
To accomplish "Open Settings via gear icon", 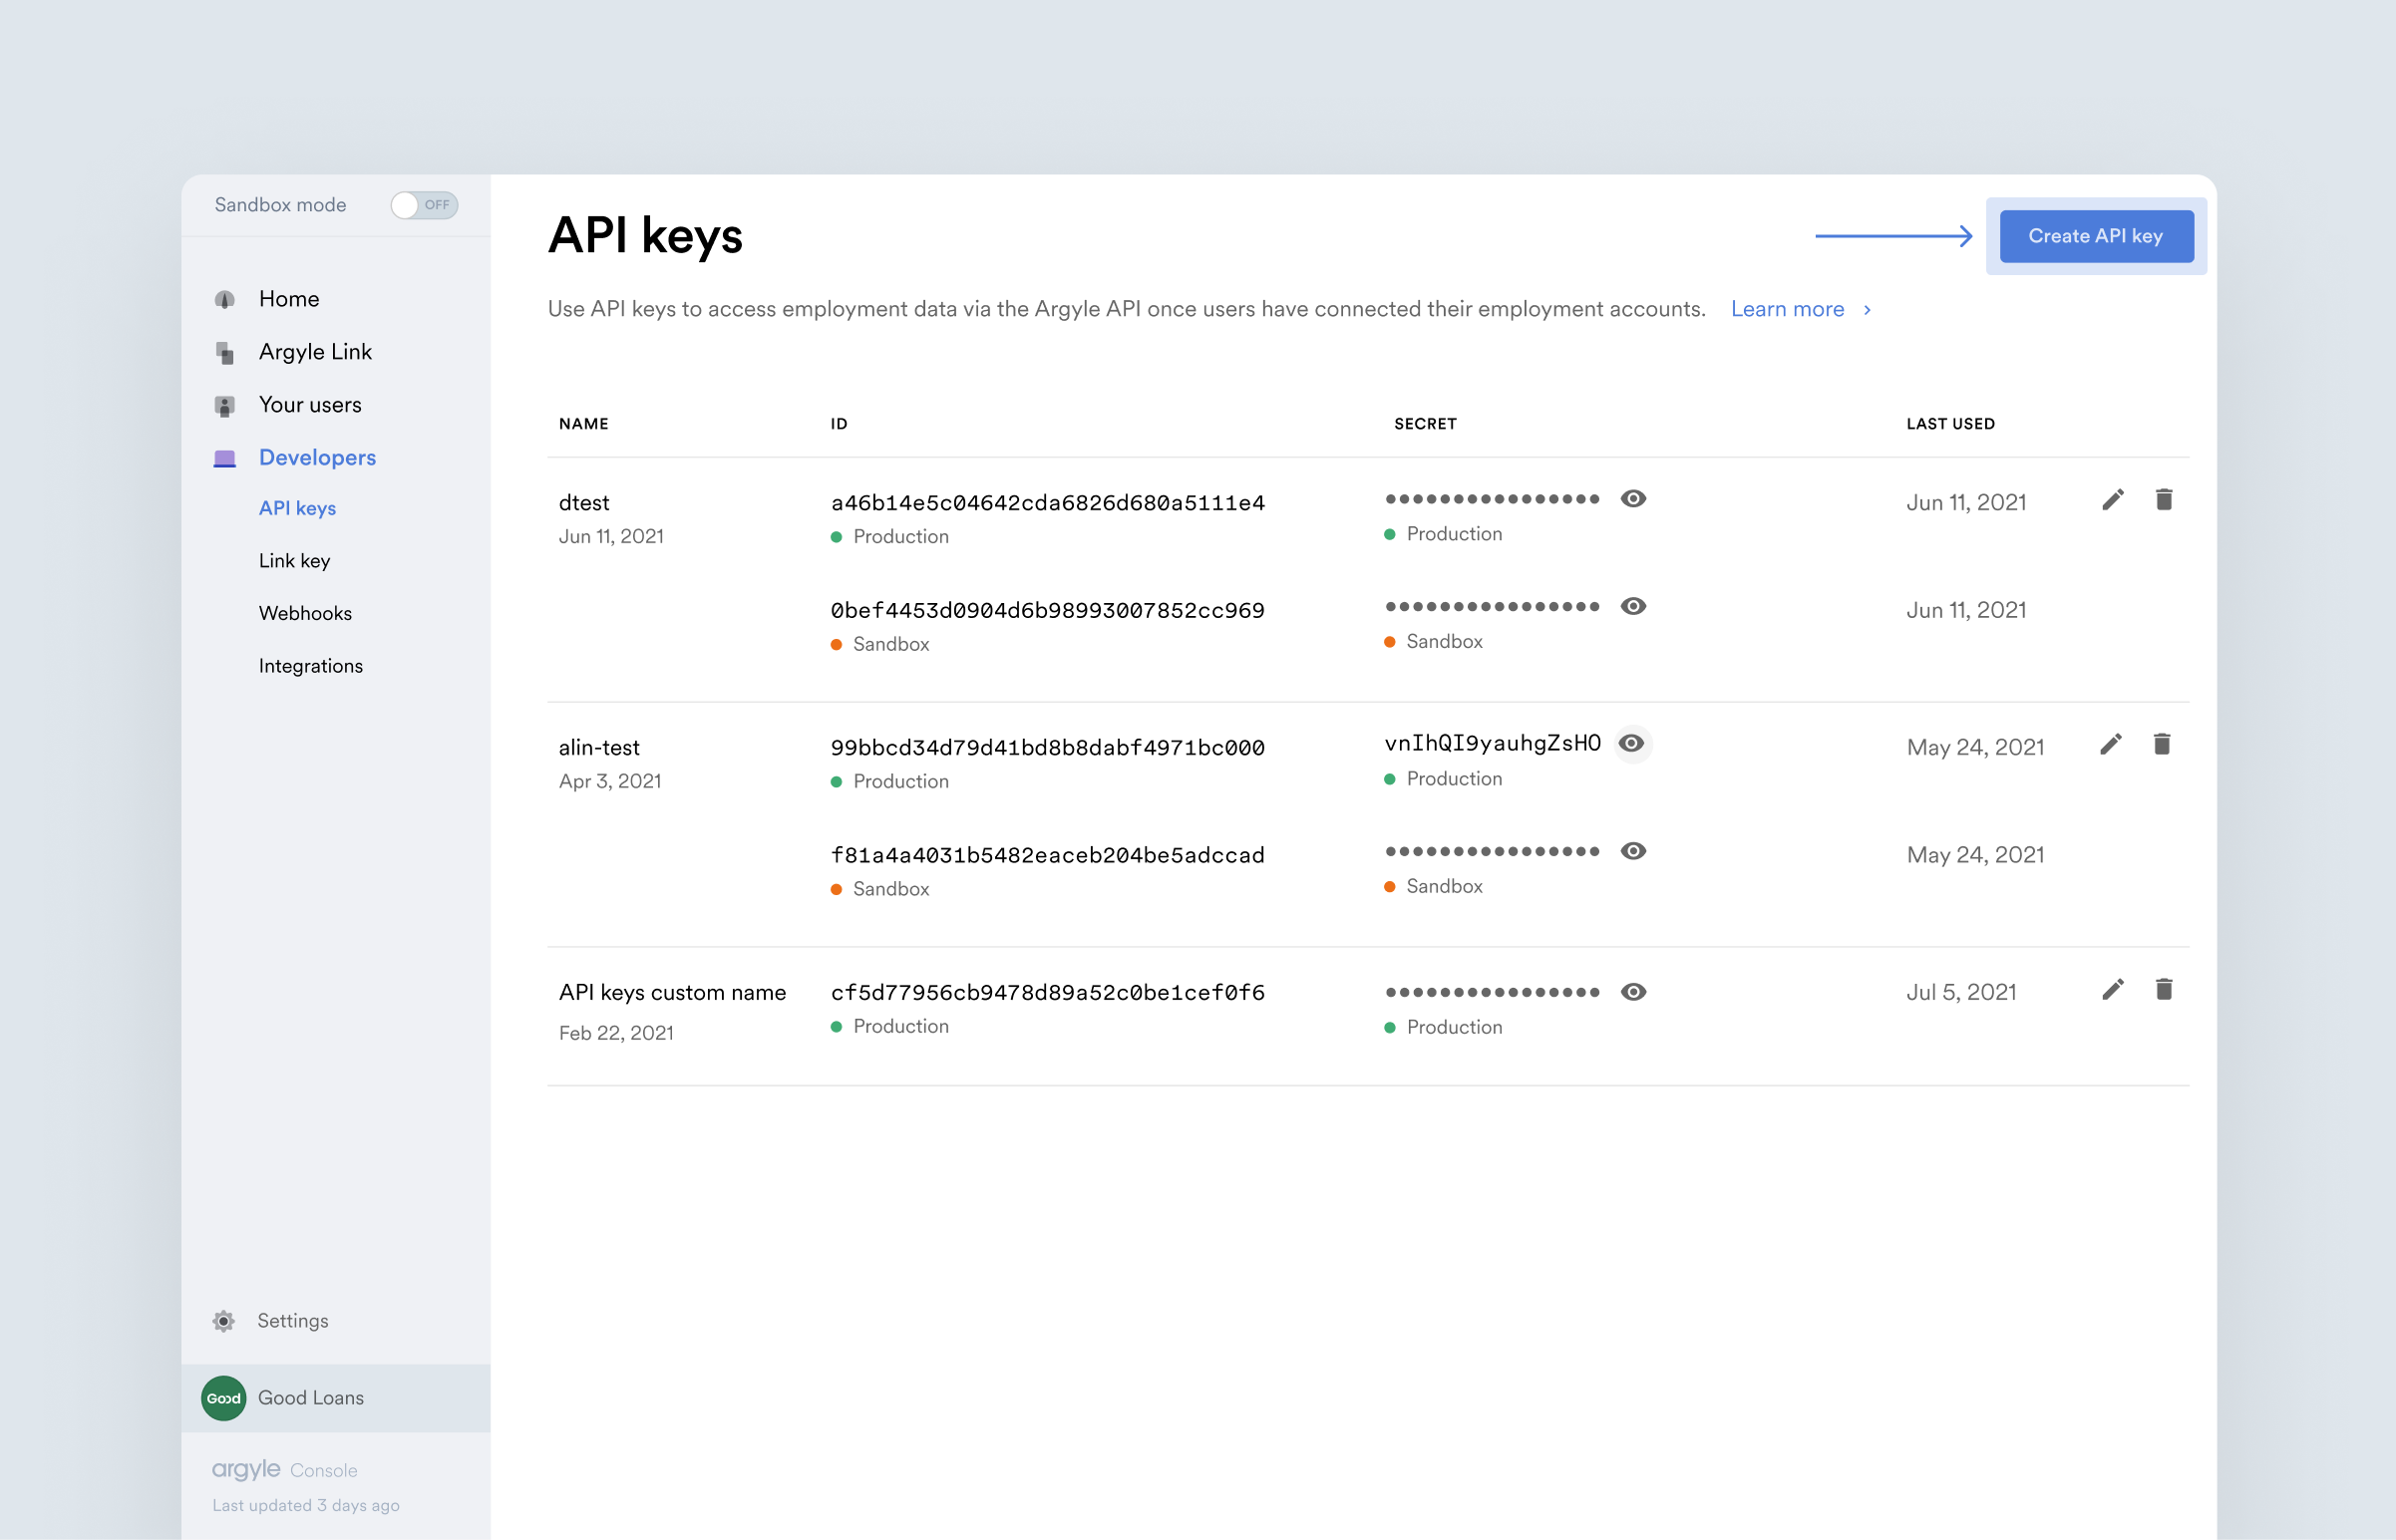I will (x=224, y=1321).
